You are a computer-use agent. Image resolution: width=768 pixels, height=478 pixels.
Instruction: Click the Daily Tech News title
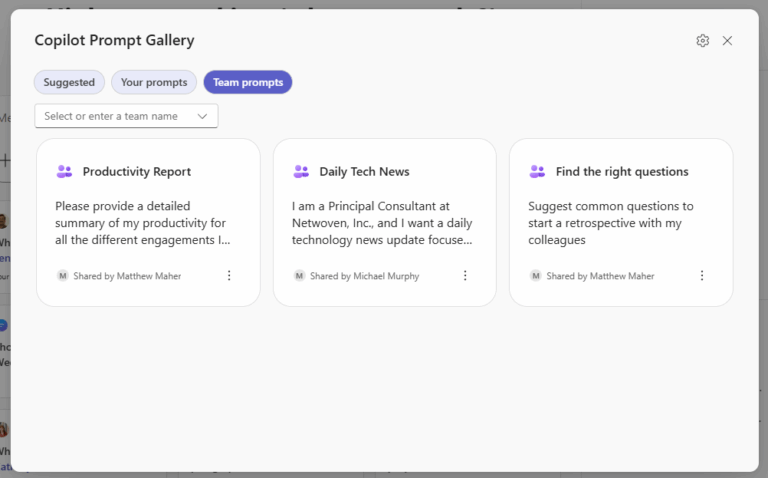click(x=364, y=171)
